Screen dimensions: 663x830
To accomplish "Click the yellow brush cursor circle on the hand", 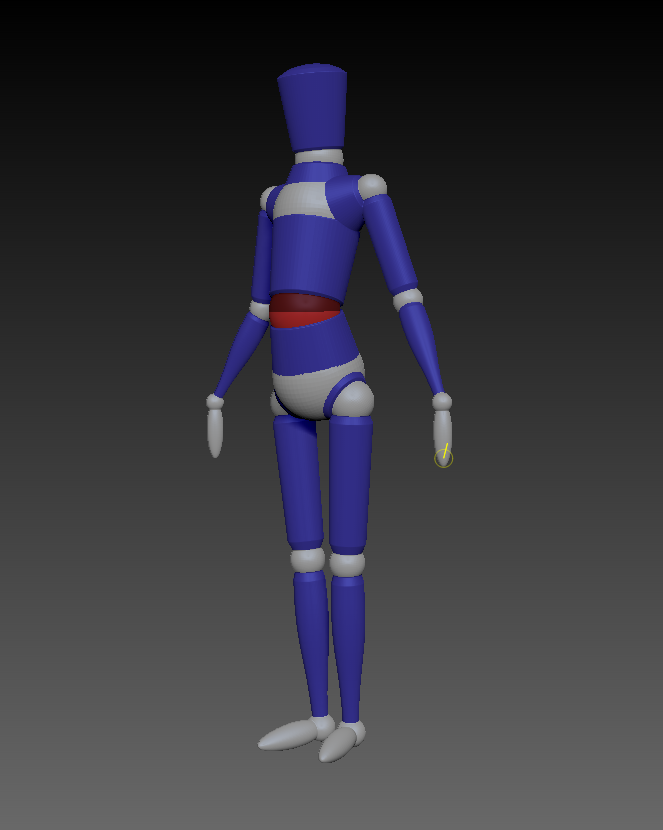I will 444,458.
